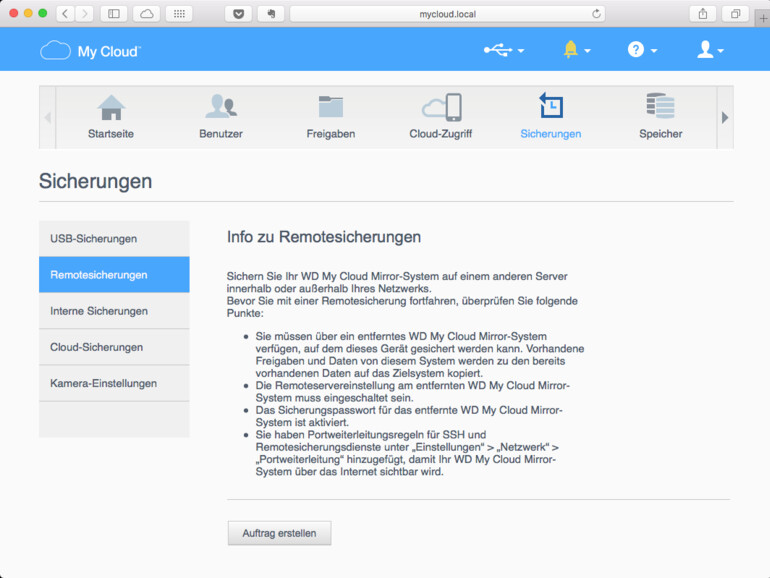Click the Speicher label text
The width and height of the screenshot is (770, 578).
click(x=660, y=134)
